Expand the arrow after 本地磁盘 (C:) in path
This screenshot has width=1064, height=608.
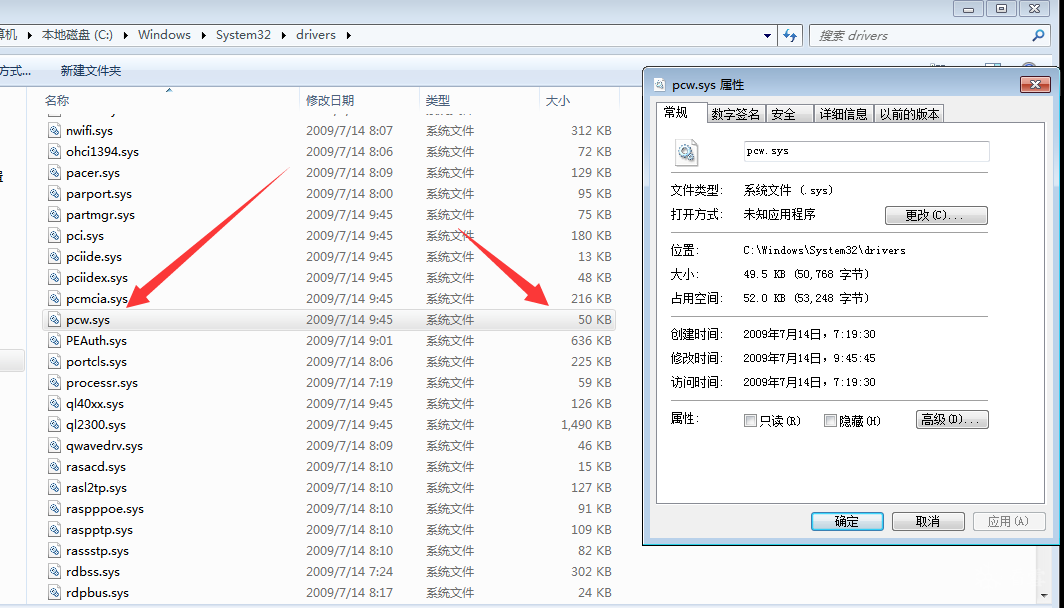pyautogui.click(x=126, y=35)
